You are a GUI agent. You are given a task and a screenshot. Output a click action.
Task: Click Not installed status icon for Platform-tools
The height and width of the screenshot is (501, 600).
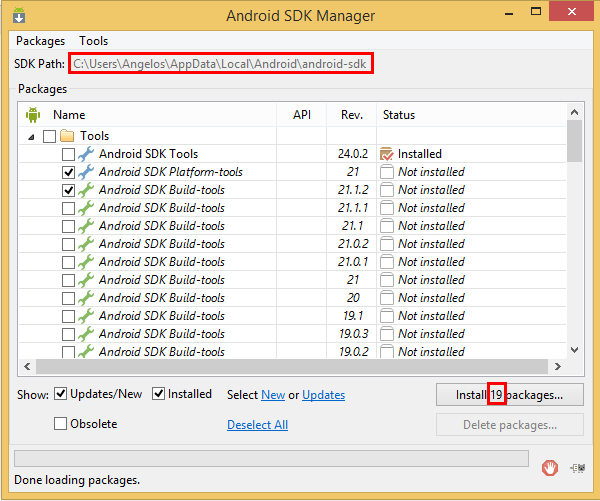[x=386, y=172]
